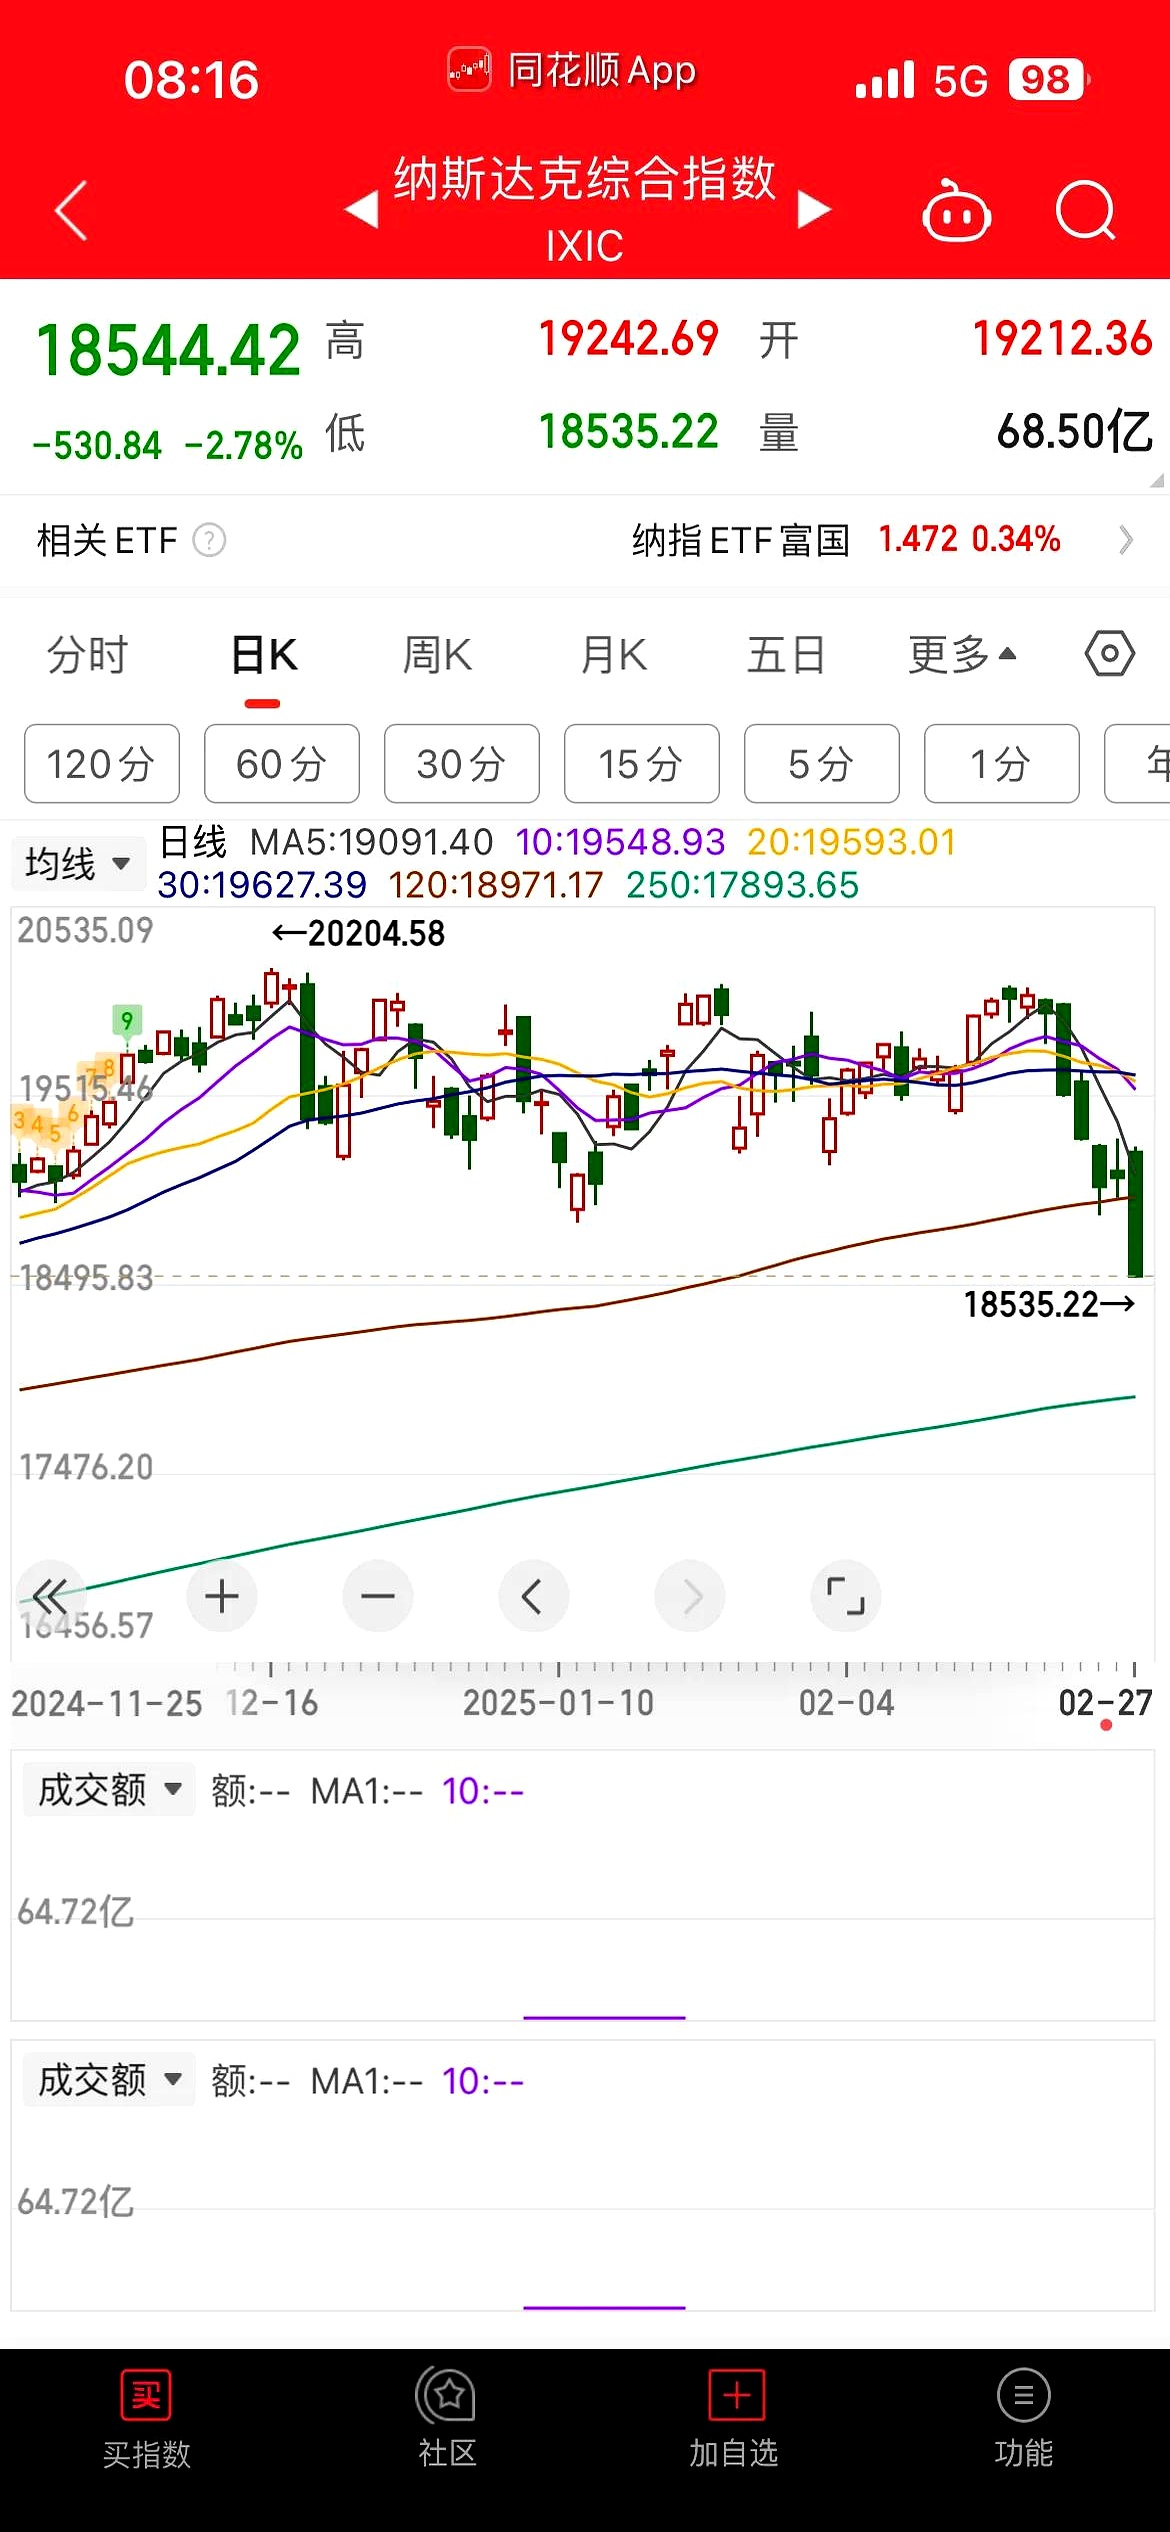The width and height of the screenshot is (1170, 2532).
Task: Zoom in chart with plus button
Action: pos(221,1596)
